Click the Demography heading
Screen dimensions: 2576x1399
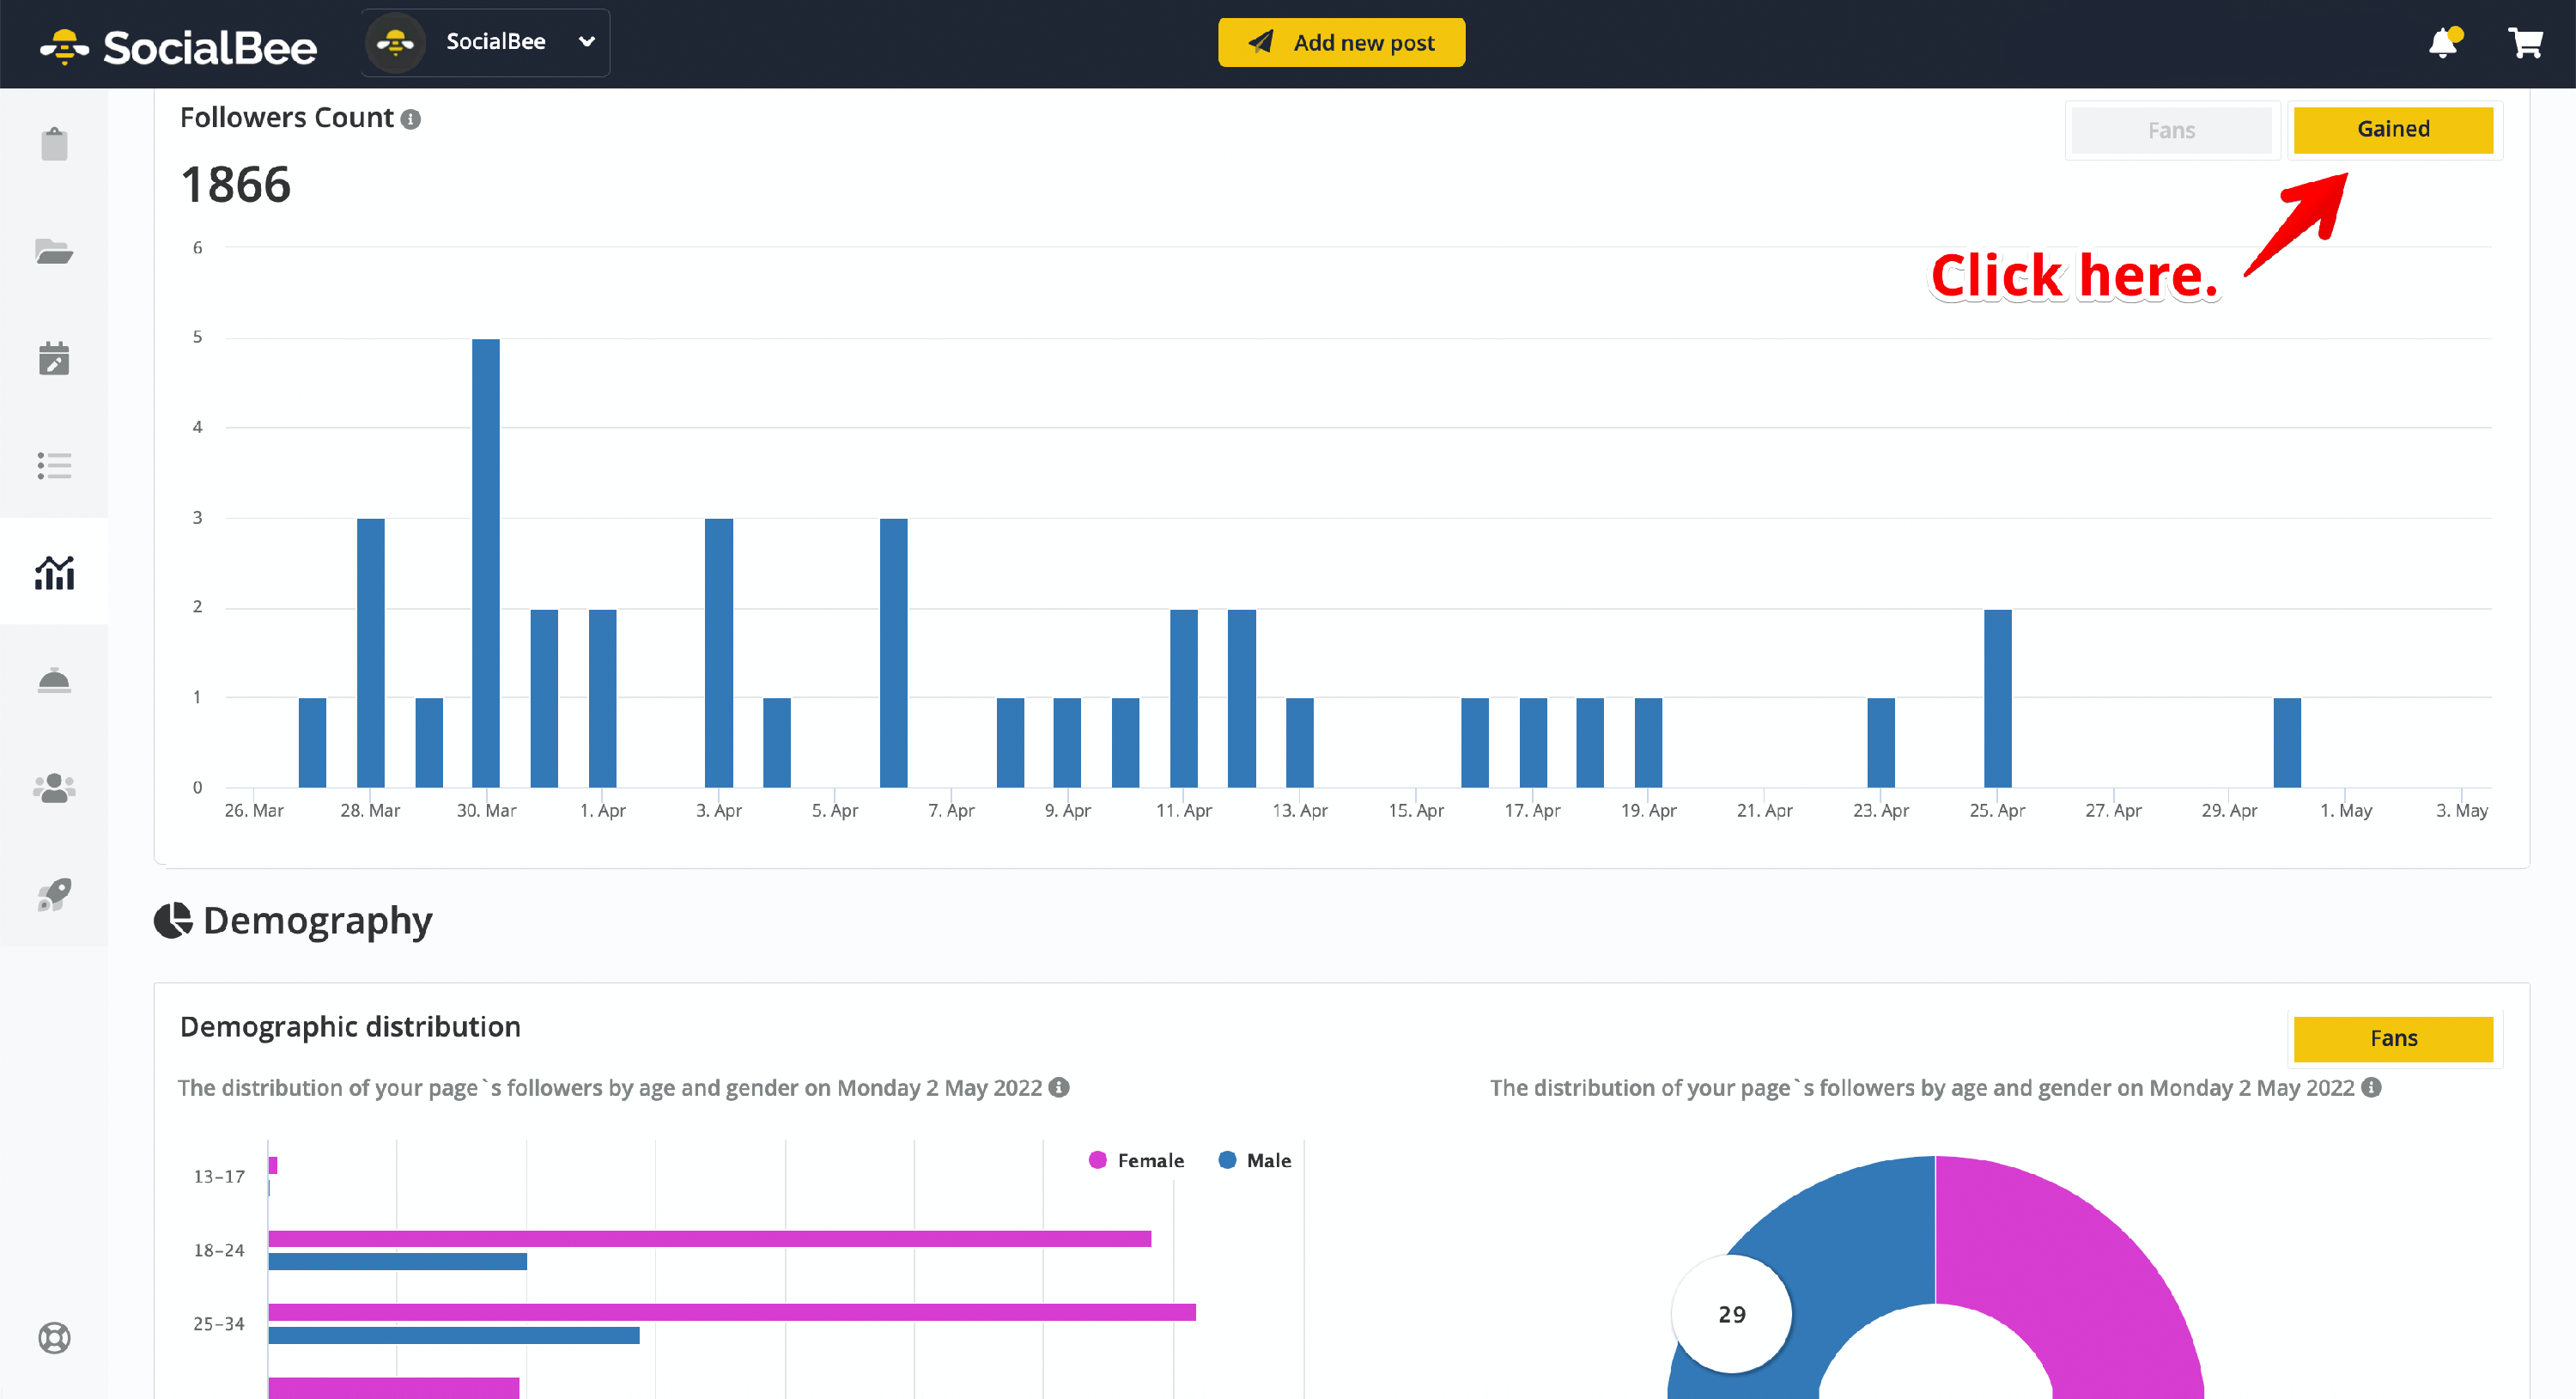click(317, 920)
